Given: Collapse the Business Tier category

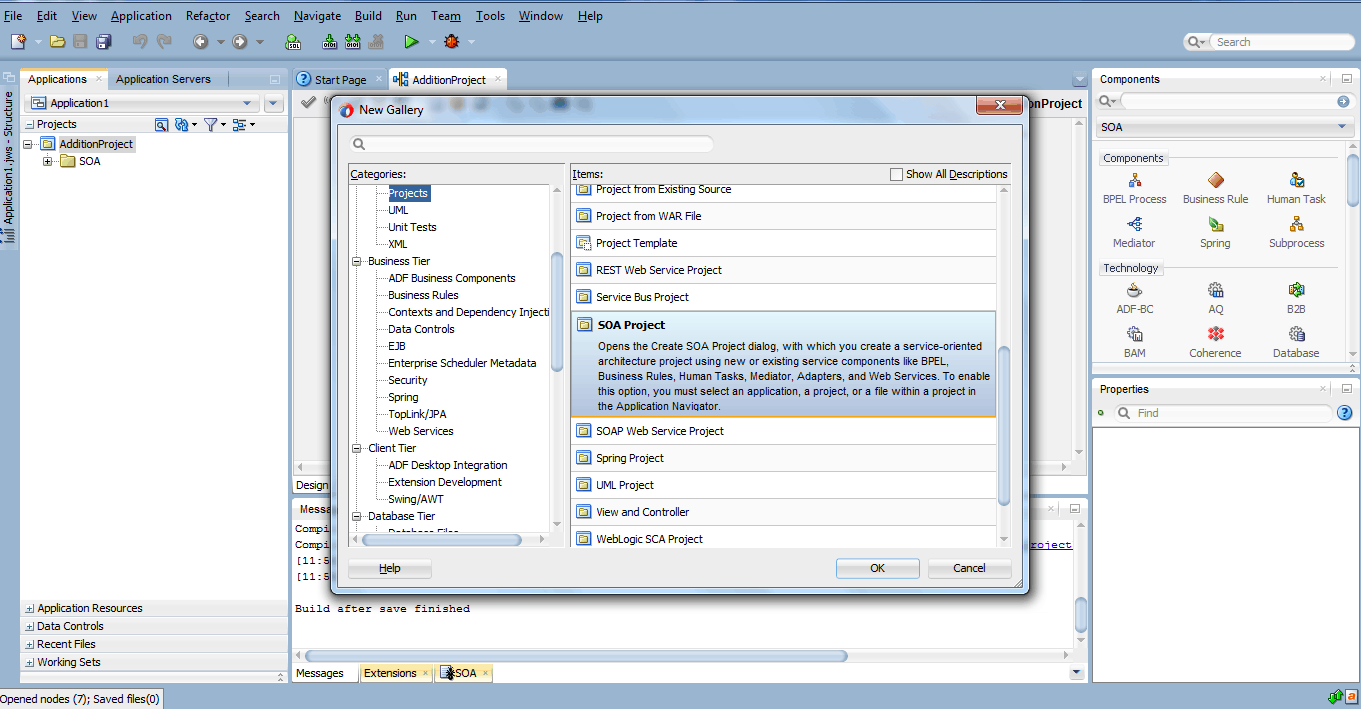Looking at the screenshot, I should (356, 261).
